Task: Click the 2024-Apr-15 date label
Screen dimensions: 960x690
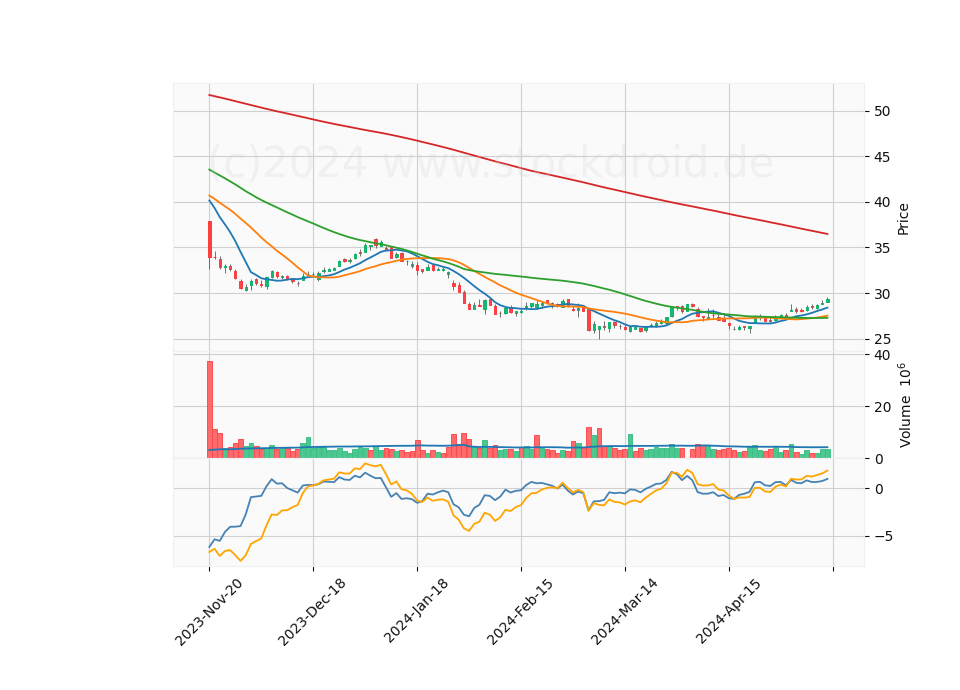Action: pyautogui.click(x=729, y=611)
